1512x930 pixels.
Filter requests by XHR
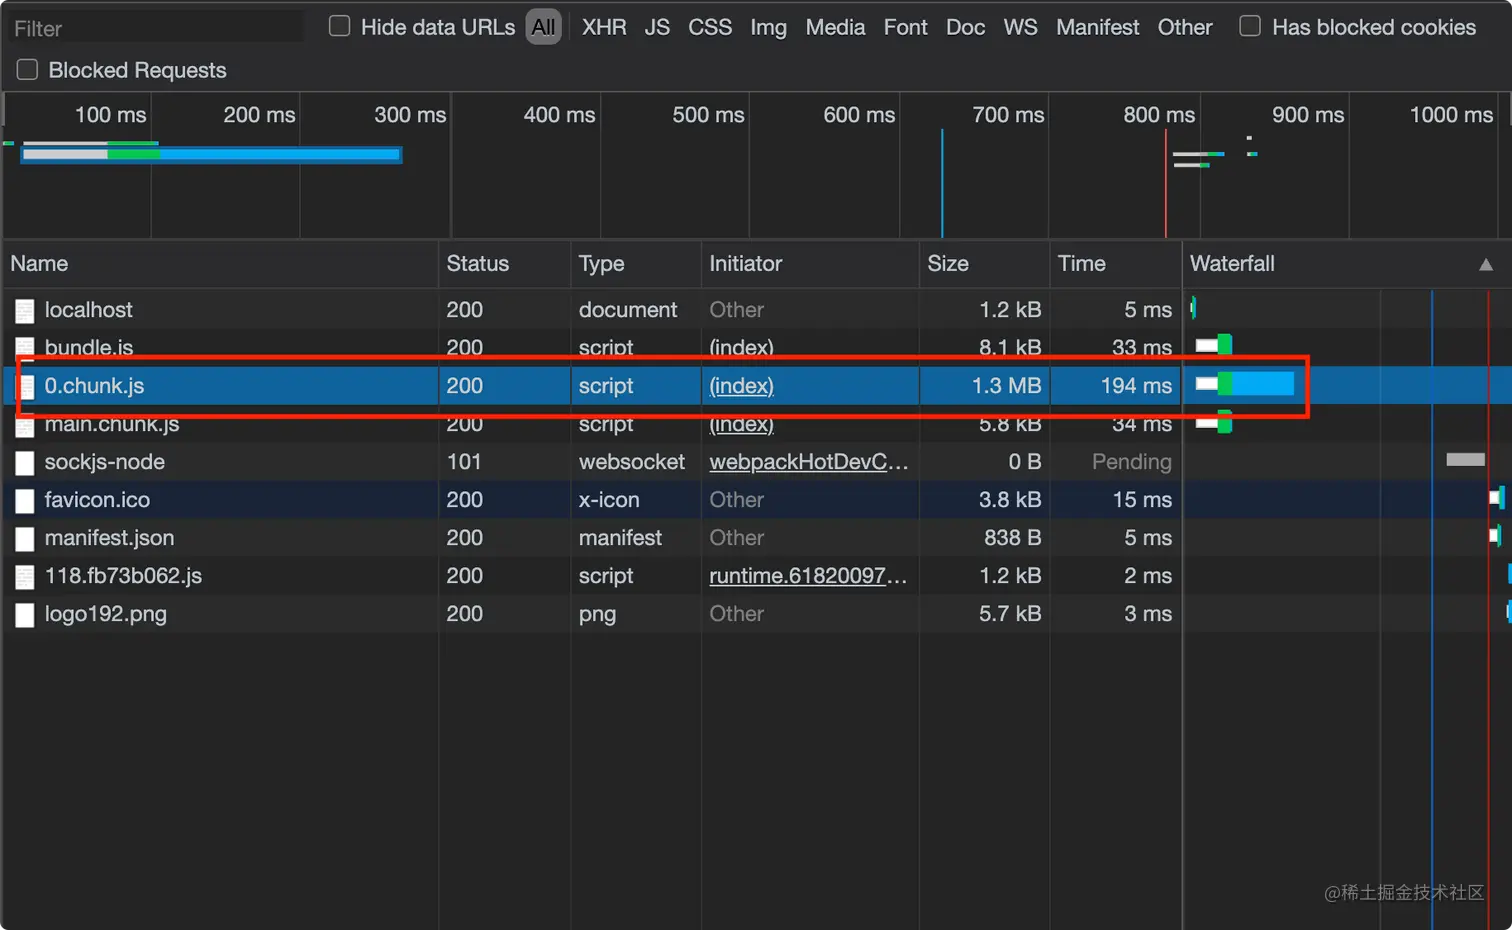pyautogui.click(x=604, y=27)
